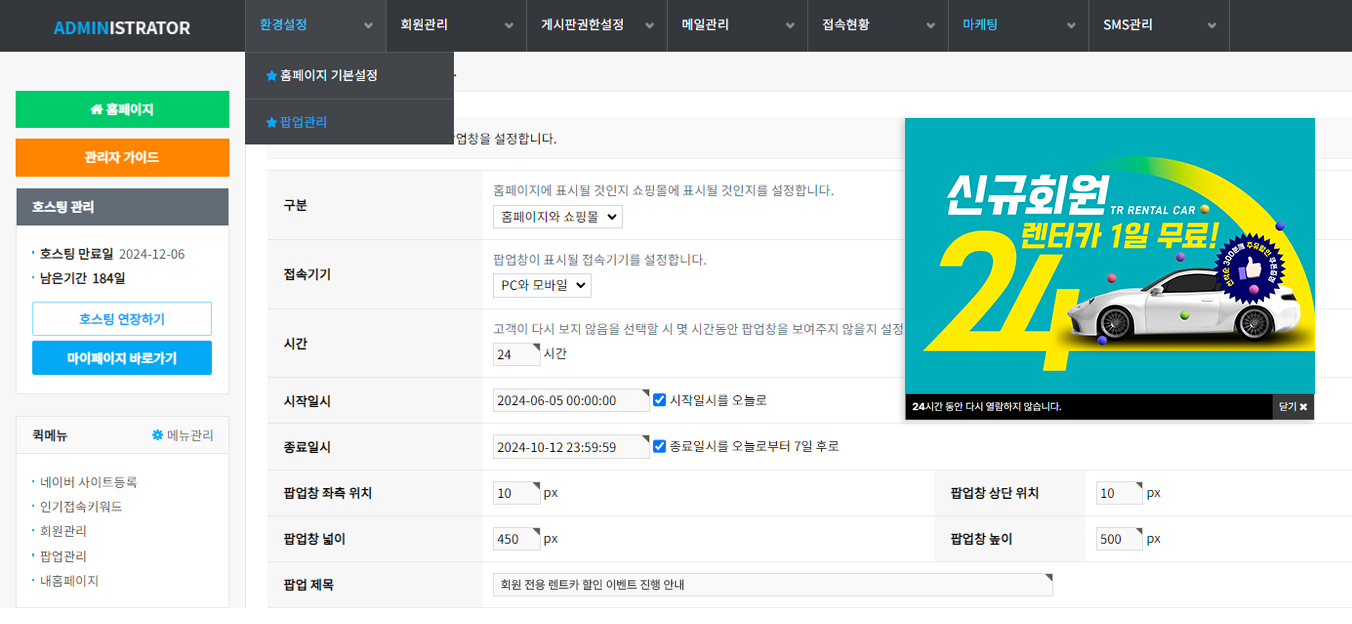Open the SMS관리 top menu

[1159, 25]
